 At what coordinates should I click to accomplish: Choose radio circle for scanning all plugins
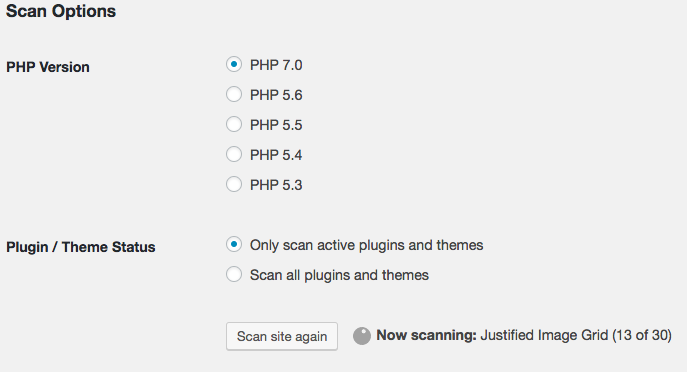tap(234, 274)
